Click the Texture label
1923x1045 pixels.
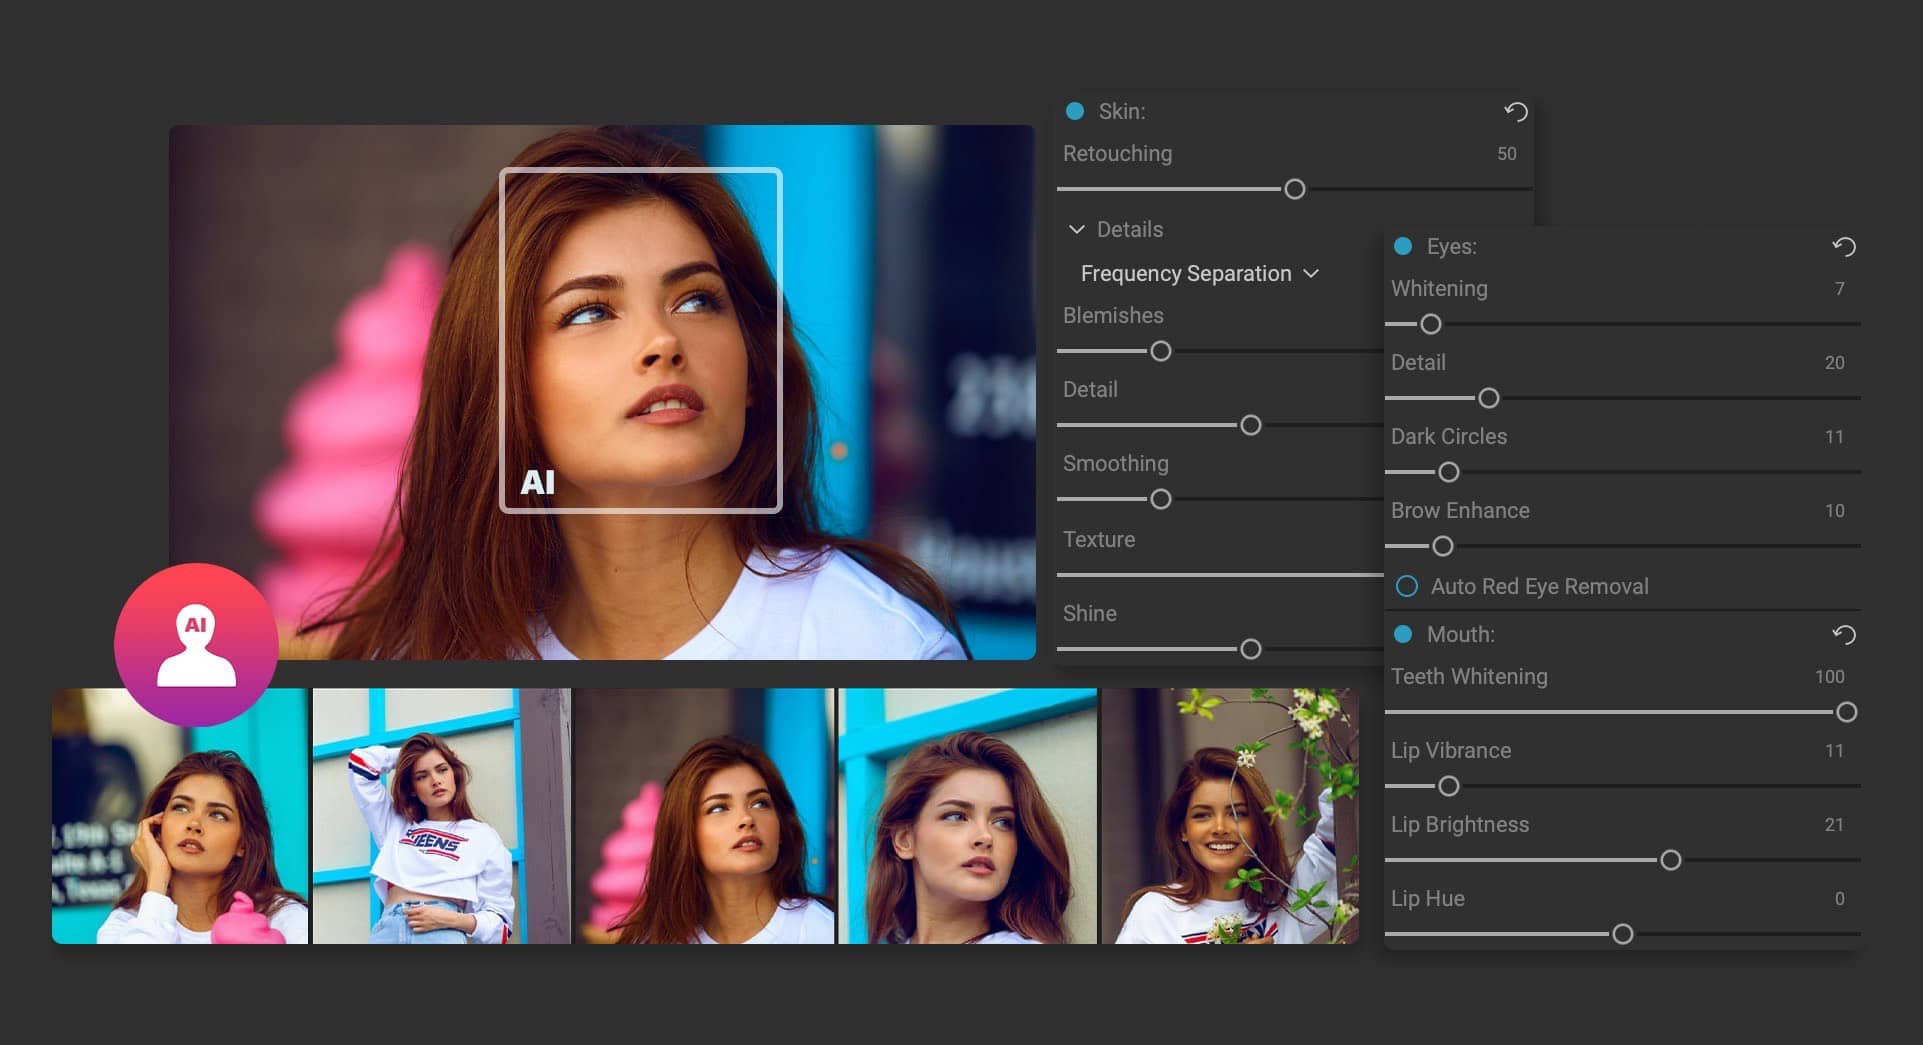click(1099, 539)
